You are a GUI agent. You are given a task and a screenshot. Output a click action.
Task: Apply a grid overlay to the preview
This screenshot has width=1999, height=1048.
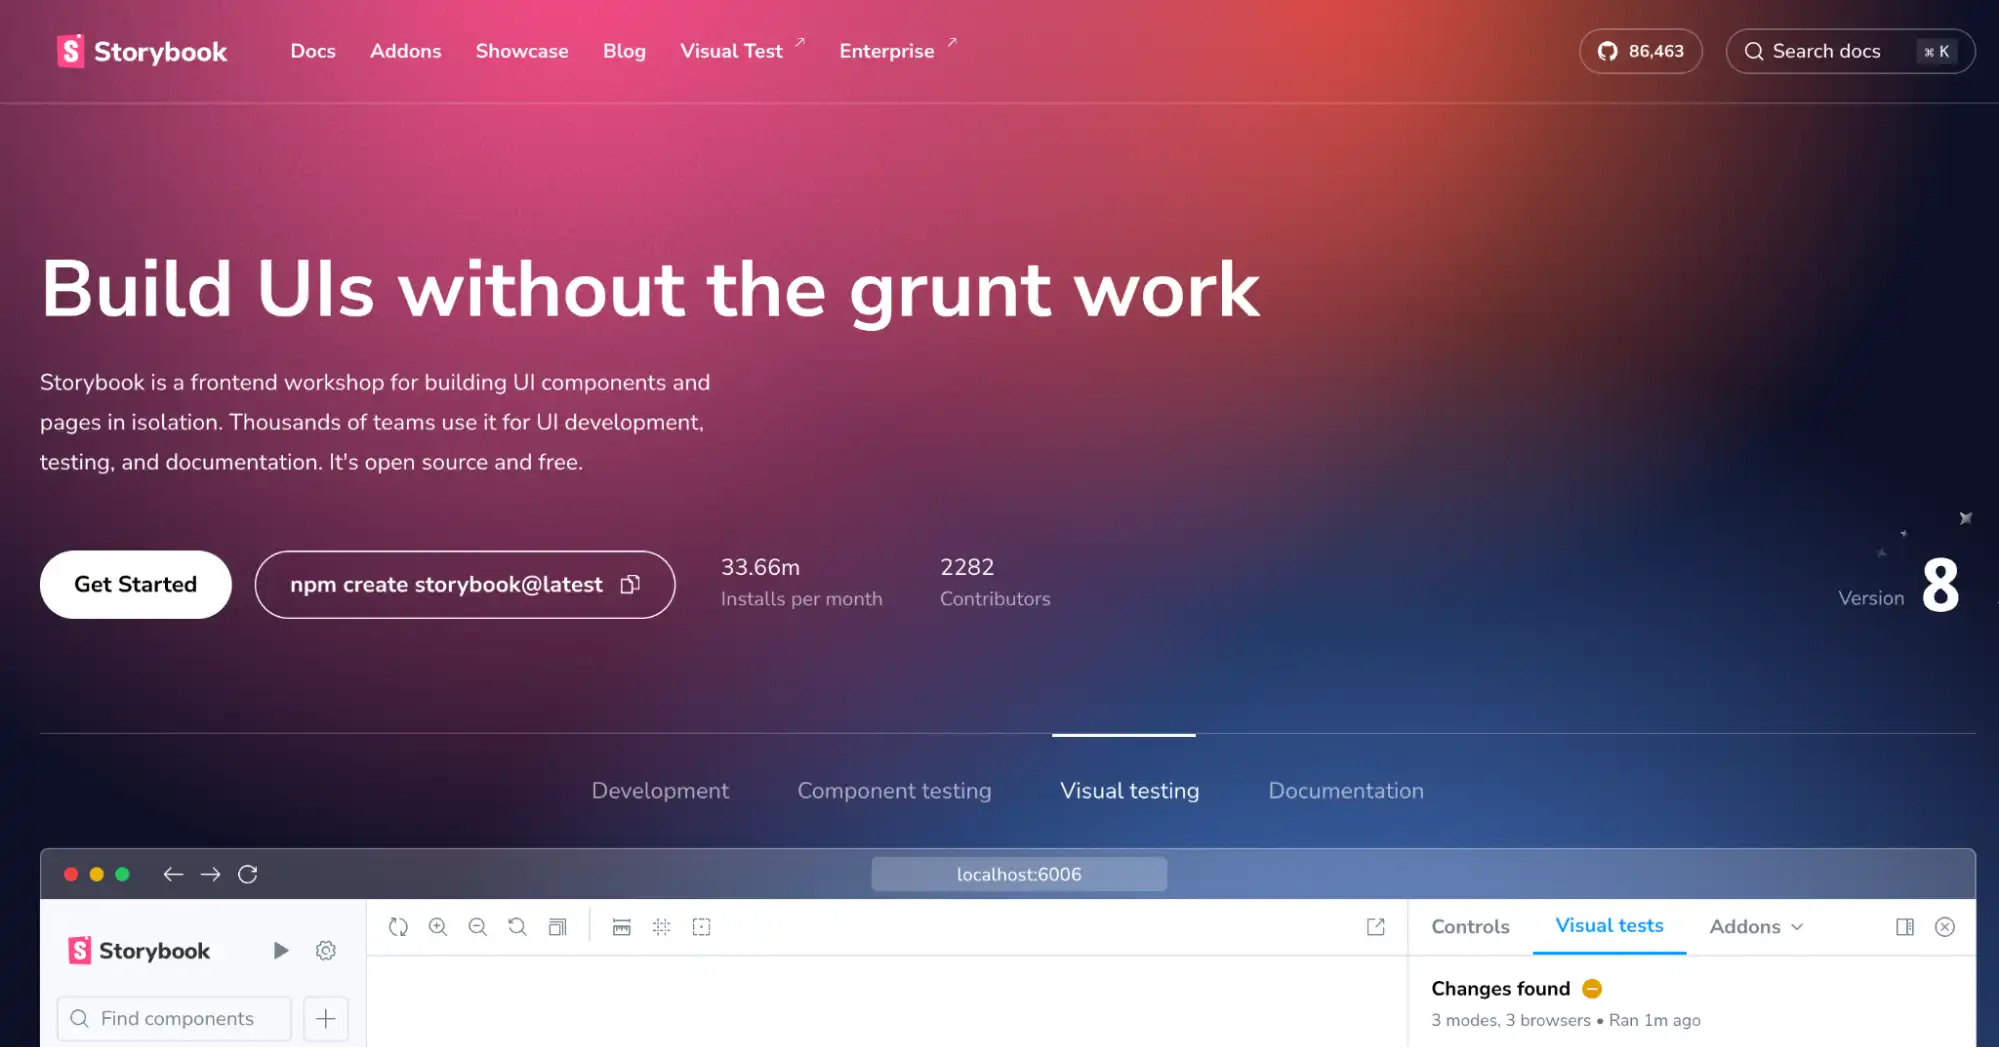tap(661, 927)
